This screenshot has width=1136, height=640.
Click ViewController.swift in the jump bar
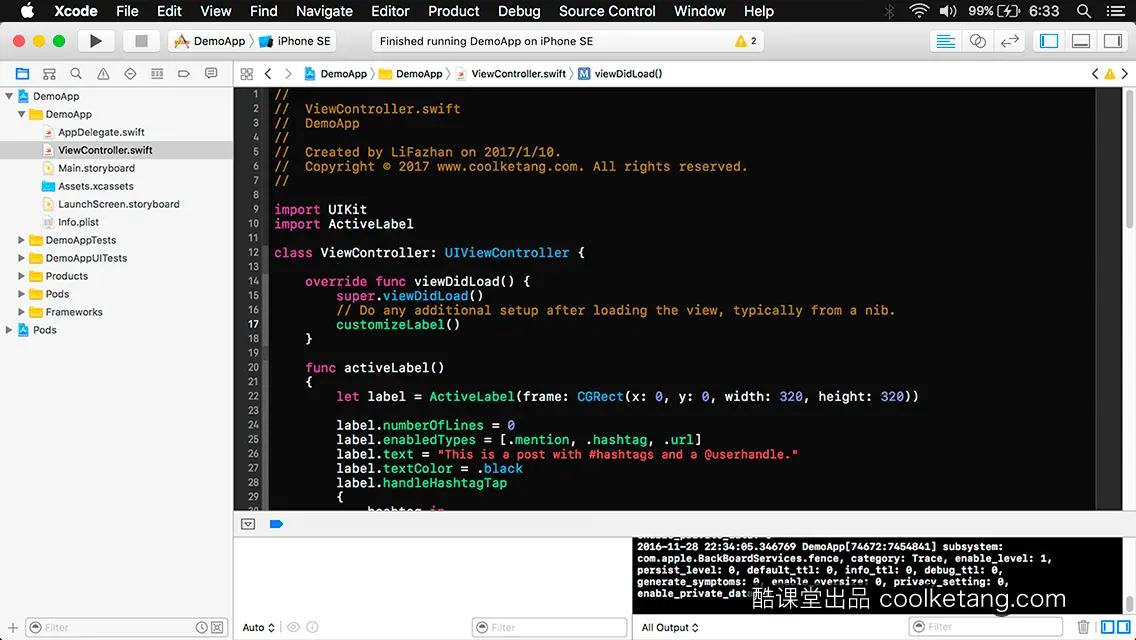(511, 74)
